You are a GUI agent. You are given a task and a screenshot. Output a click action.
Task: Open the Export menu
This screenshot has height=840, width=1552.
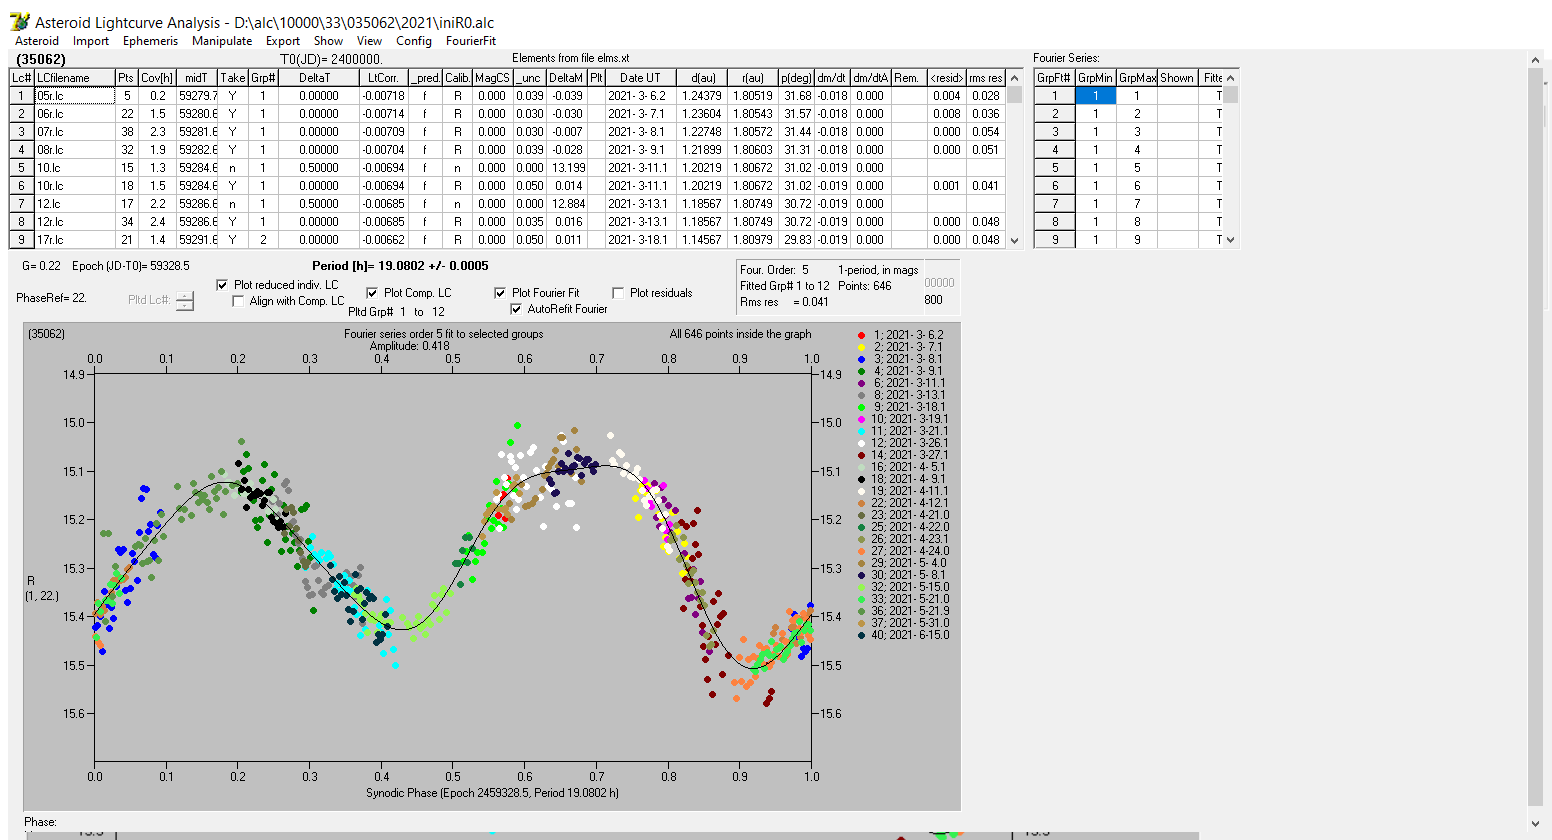point(283,41)
